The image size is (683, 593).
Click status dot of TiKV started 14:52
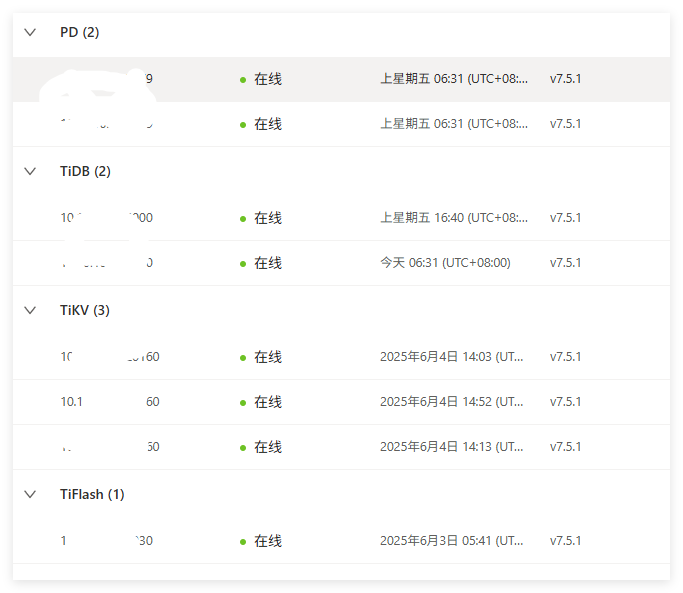point(243,402)
